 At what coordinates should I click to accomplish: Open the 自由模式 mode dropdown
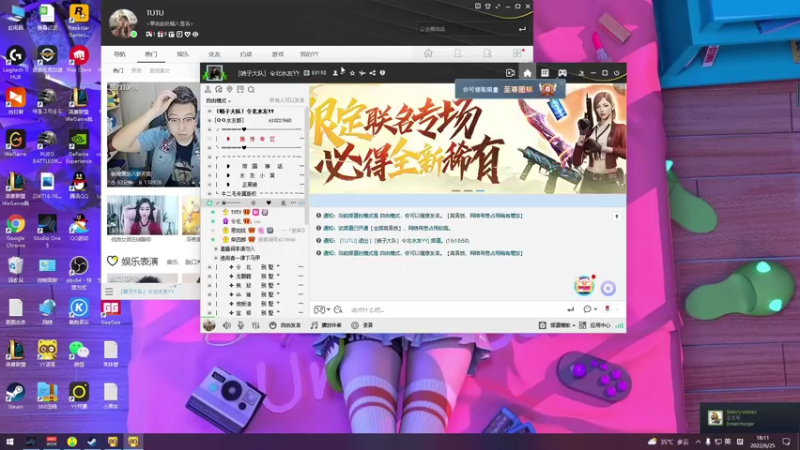point(218,101)
